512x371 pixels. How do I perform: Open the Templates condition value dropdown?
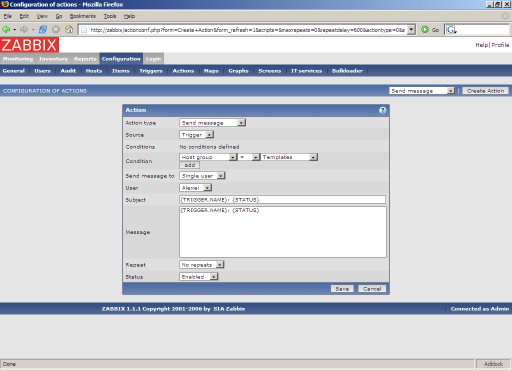[289, 157]
